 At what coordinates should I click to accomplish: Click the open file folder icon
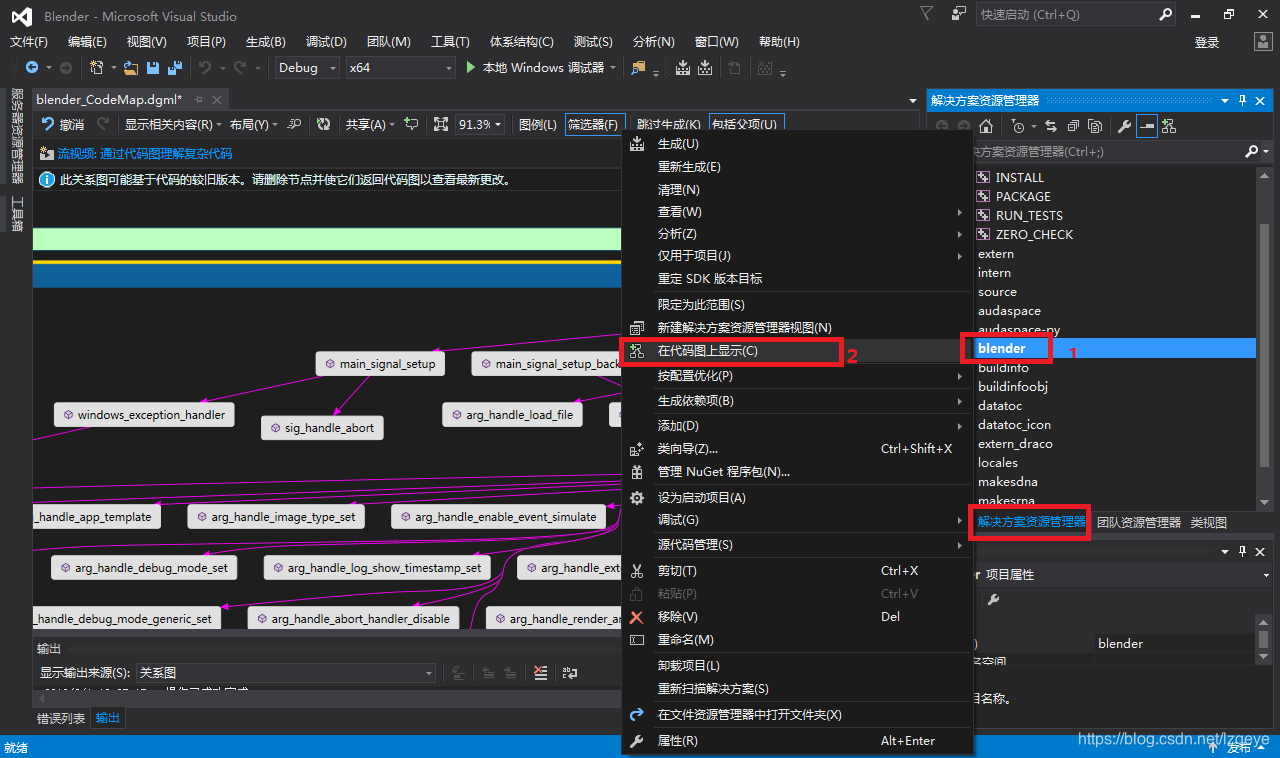point(131,67)
